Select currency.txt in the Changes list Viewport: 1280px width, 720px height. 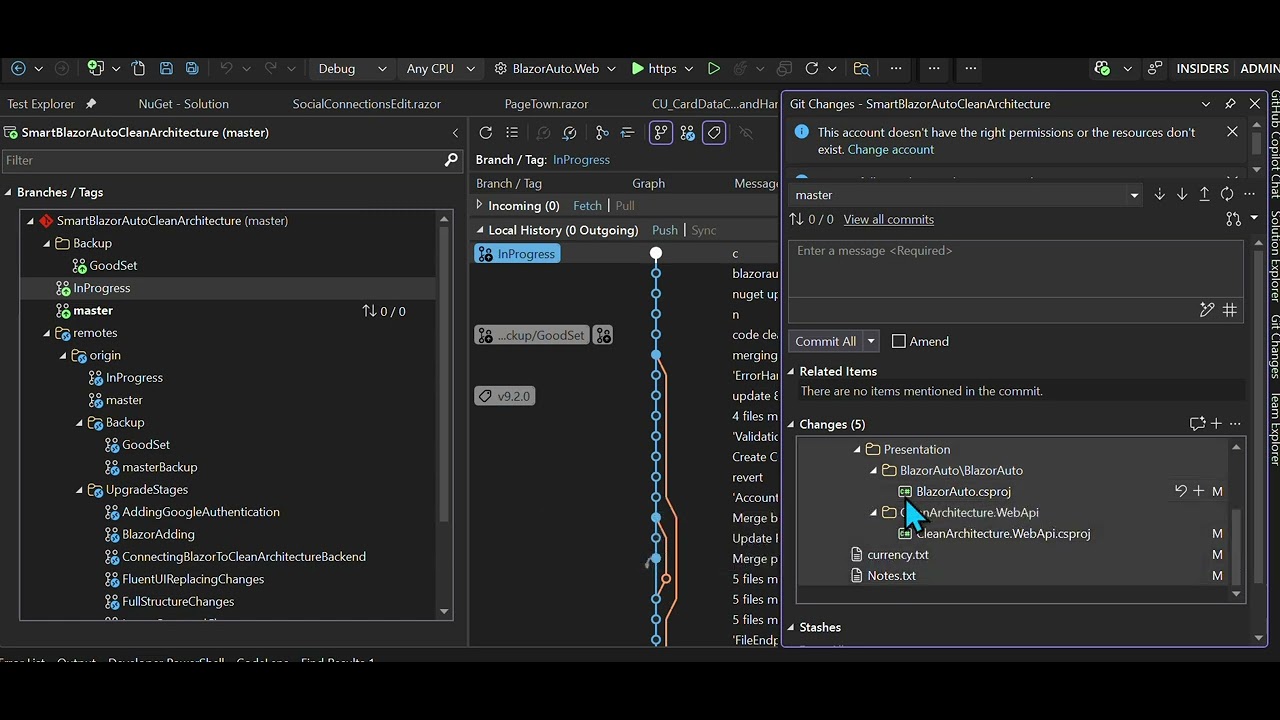pyautogui.click(x=898, y=554)
